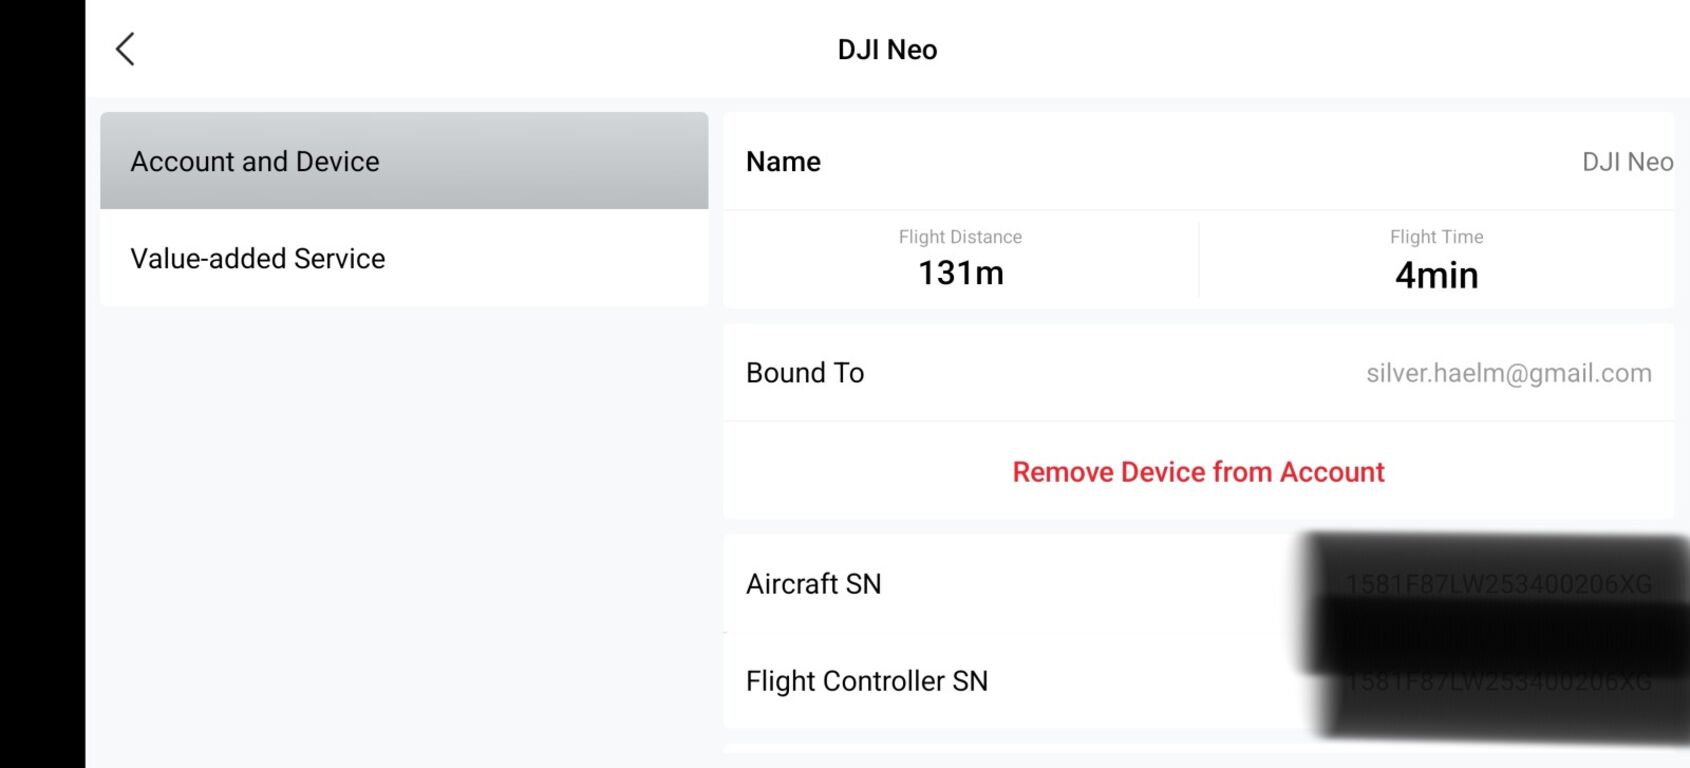Select the Name row label

coord(783,161)
